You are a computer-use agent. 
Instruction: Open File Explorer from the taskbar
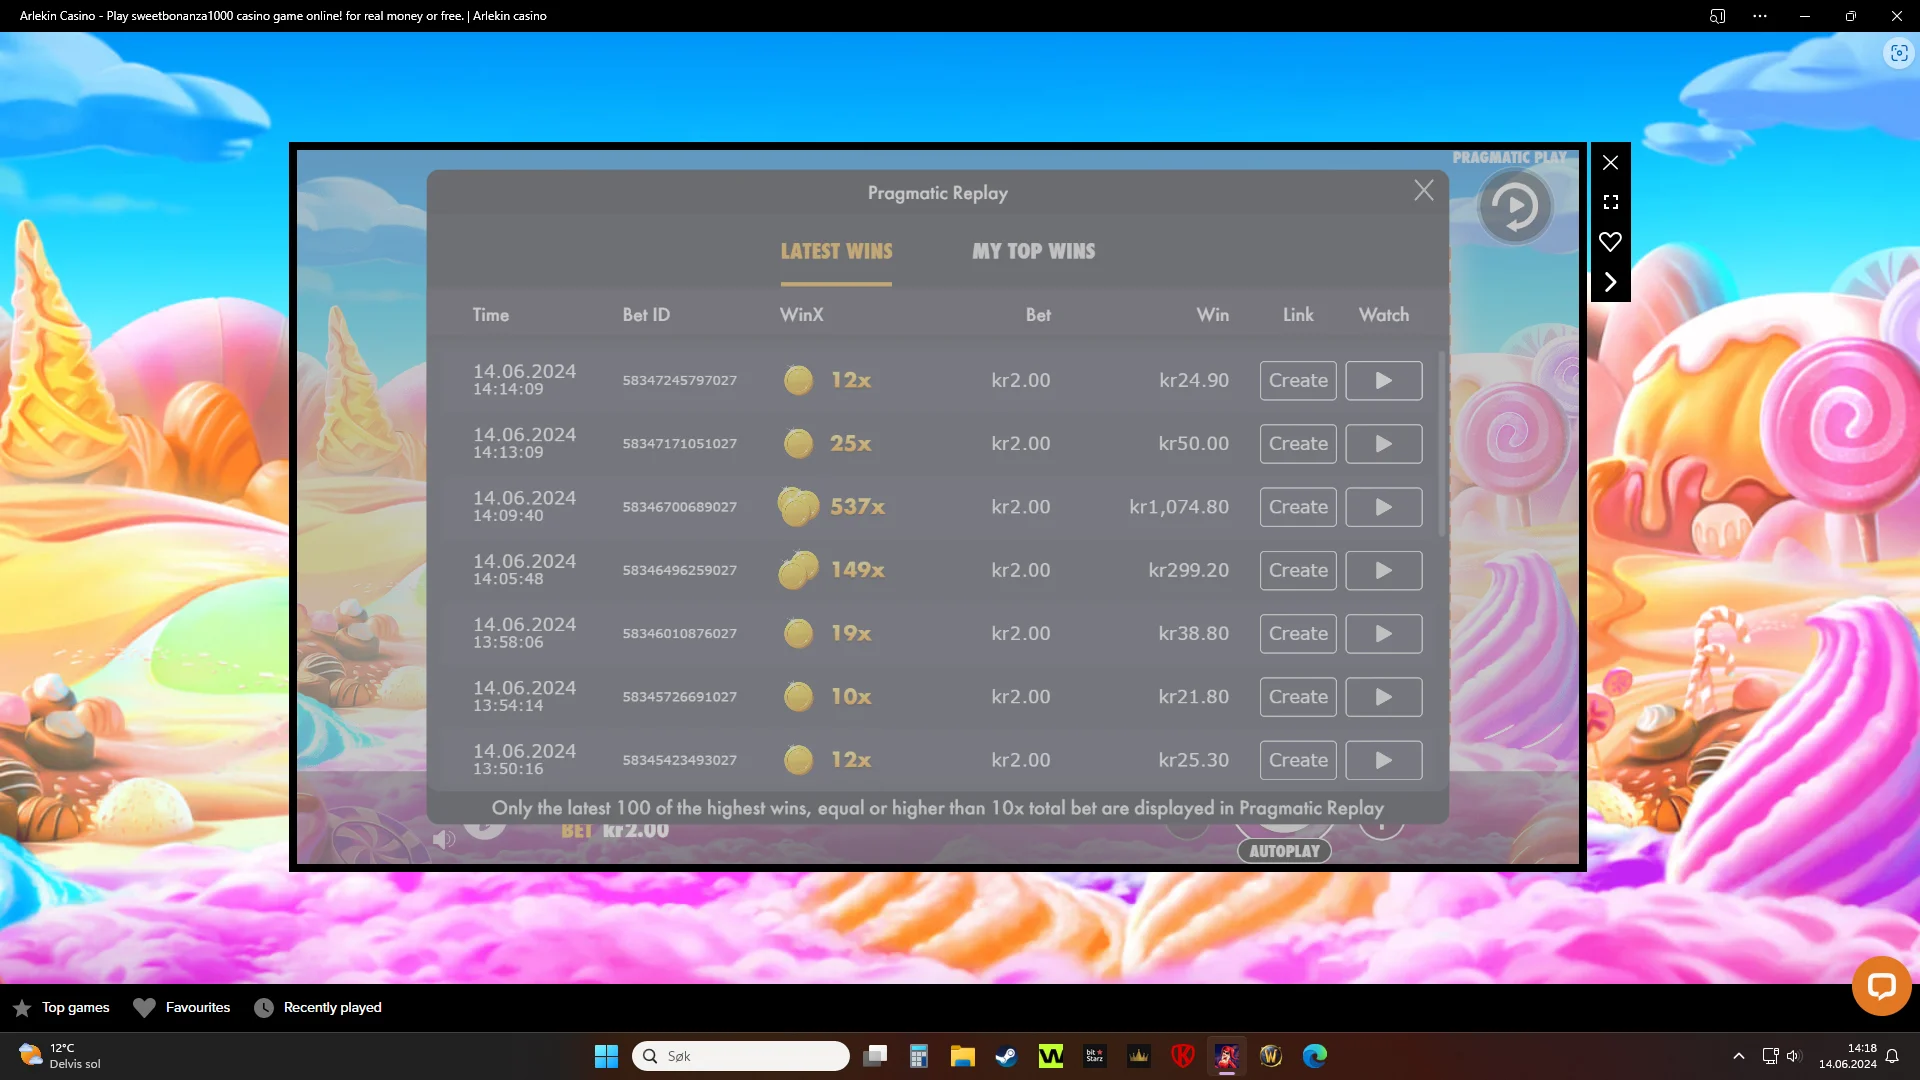pyautogui.click(x=963, y=1056)
